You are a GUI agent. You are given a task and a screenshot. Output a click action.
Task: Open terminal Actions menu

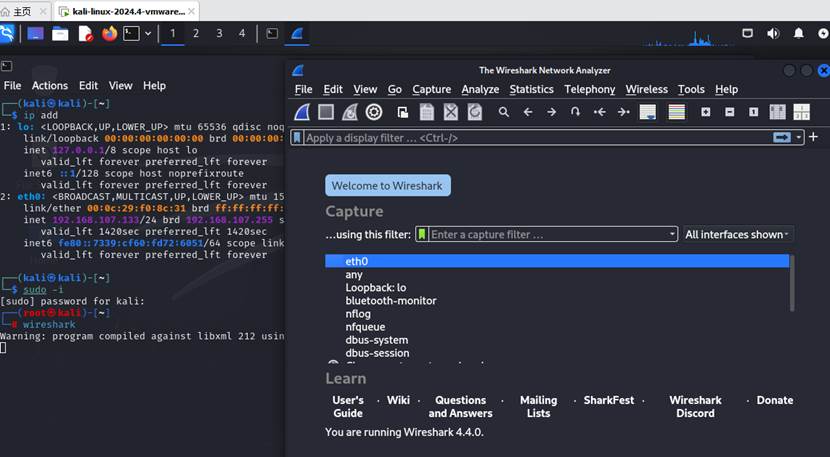click(50, 86)
